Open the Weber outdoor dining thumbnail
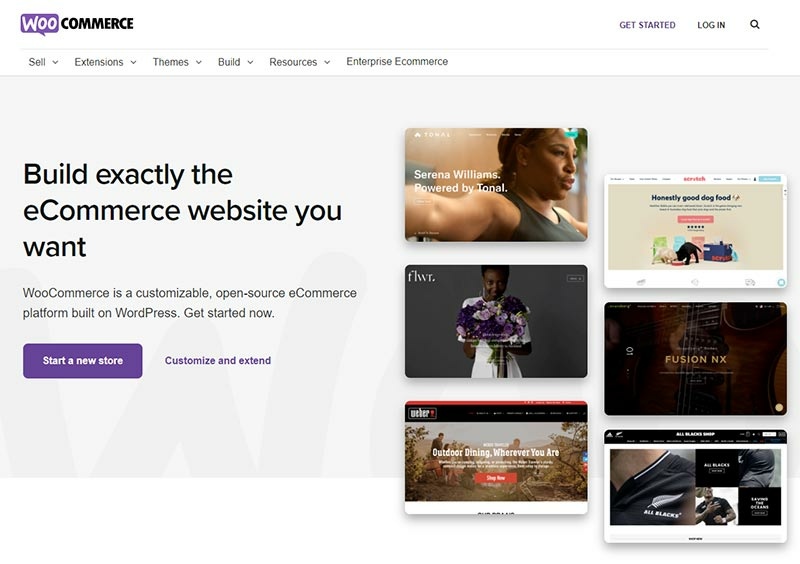Viewport: 800px width, 564px height. 496,457
